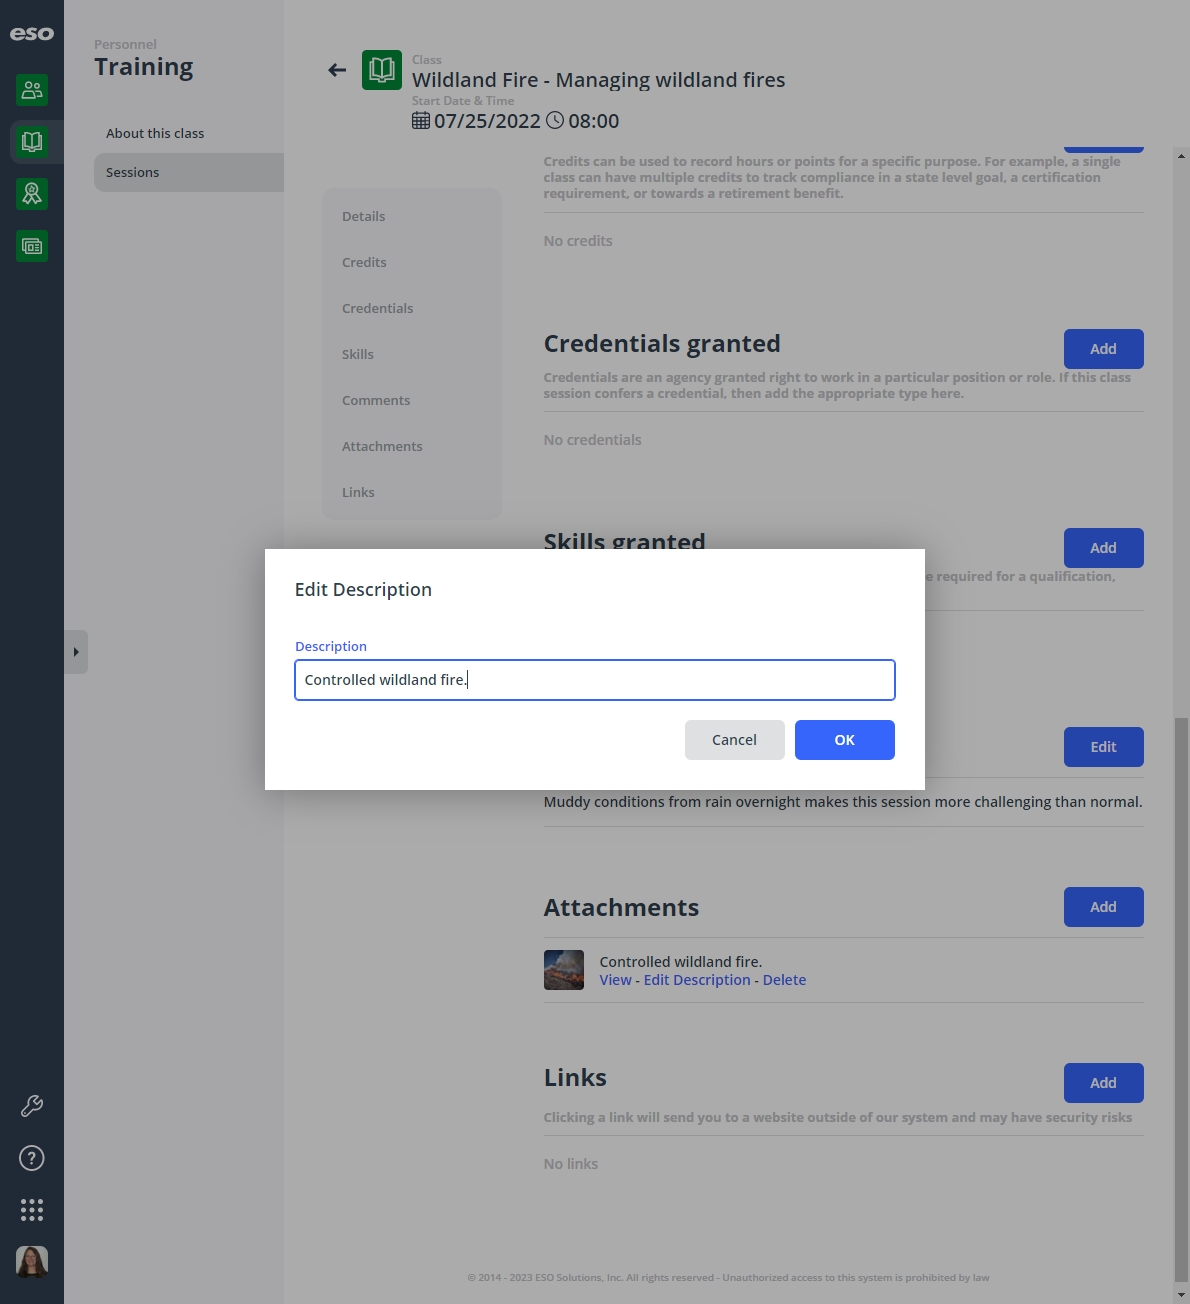Add a link with Links Add button
Viewport: 1190px width, 1304px height.
[1104, 1083]
